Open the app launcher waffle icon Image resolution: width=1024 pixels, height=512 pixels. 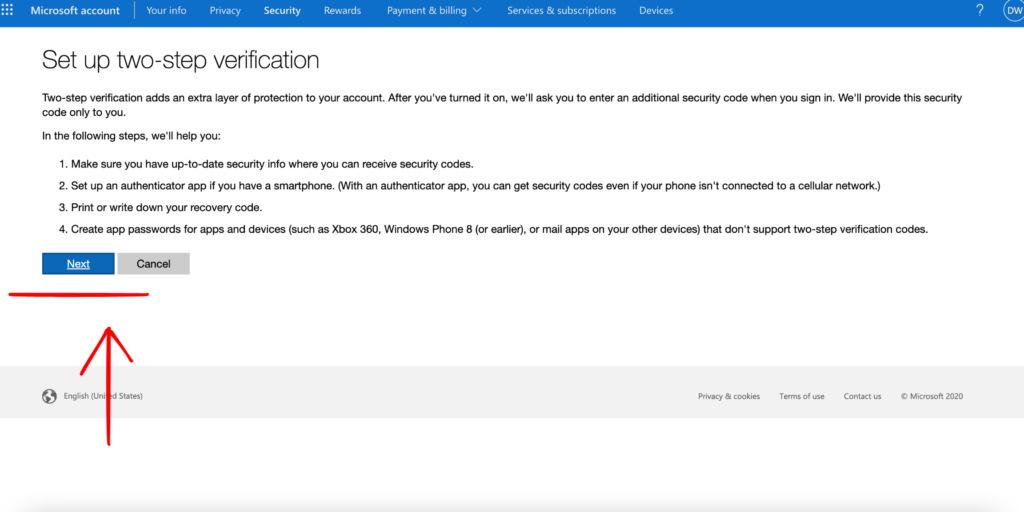click(x=9, y=10)
